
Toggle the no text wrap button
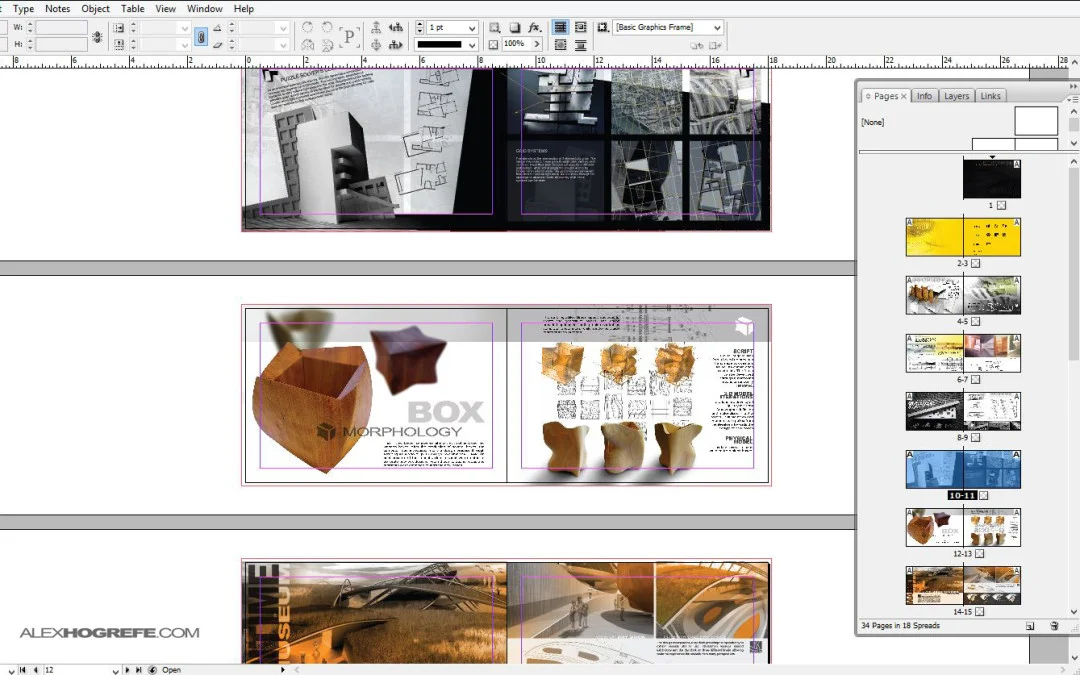(561, 27)
